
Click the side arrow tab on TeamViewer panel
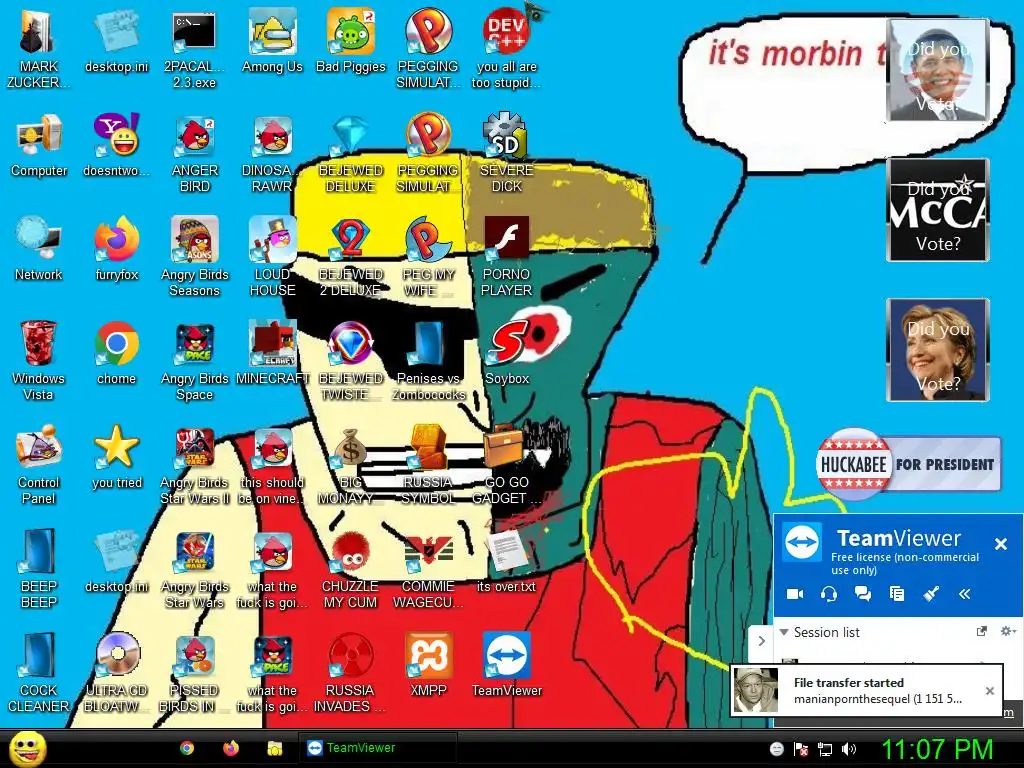click(x=761, y=641)
